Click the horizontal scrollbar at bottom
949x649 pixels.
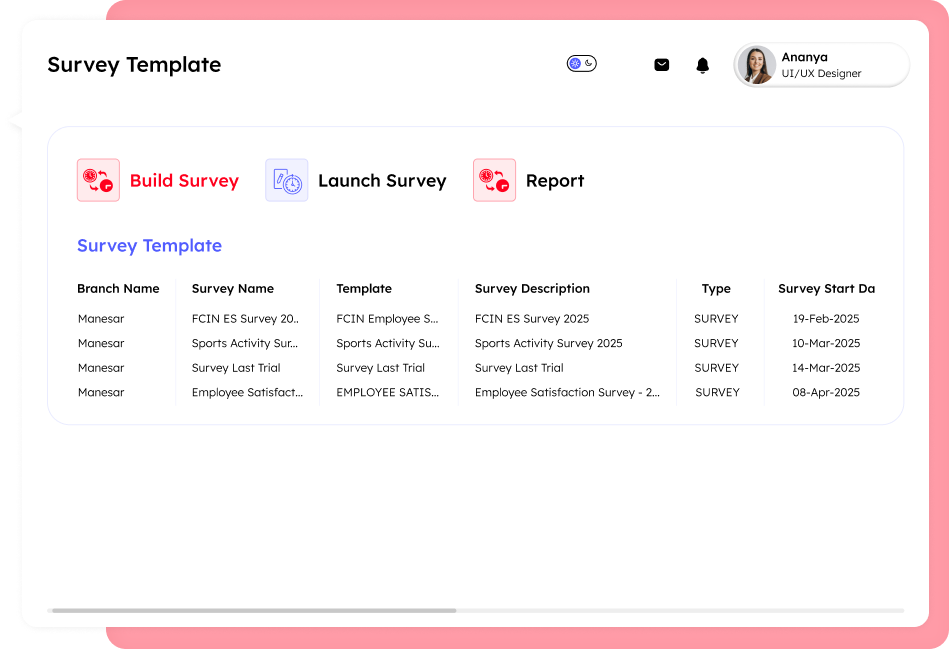[x=254, y=610]
